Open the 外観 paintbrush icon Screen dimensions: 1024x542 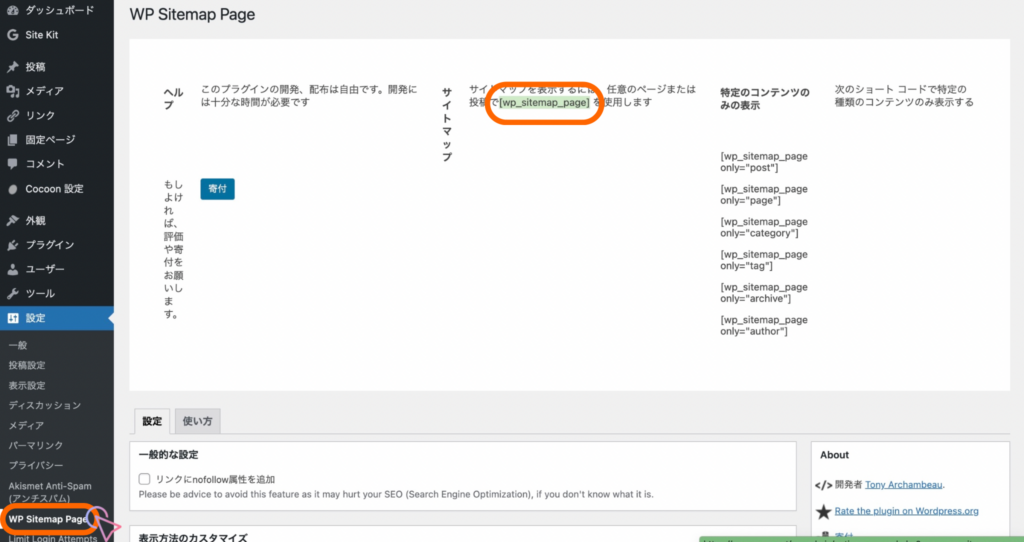12,221
